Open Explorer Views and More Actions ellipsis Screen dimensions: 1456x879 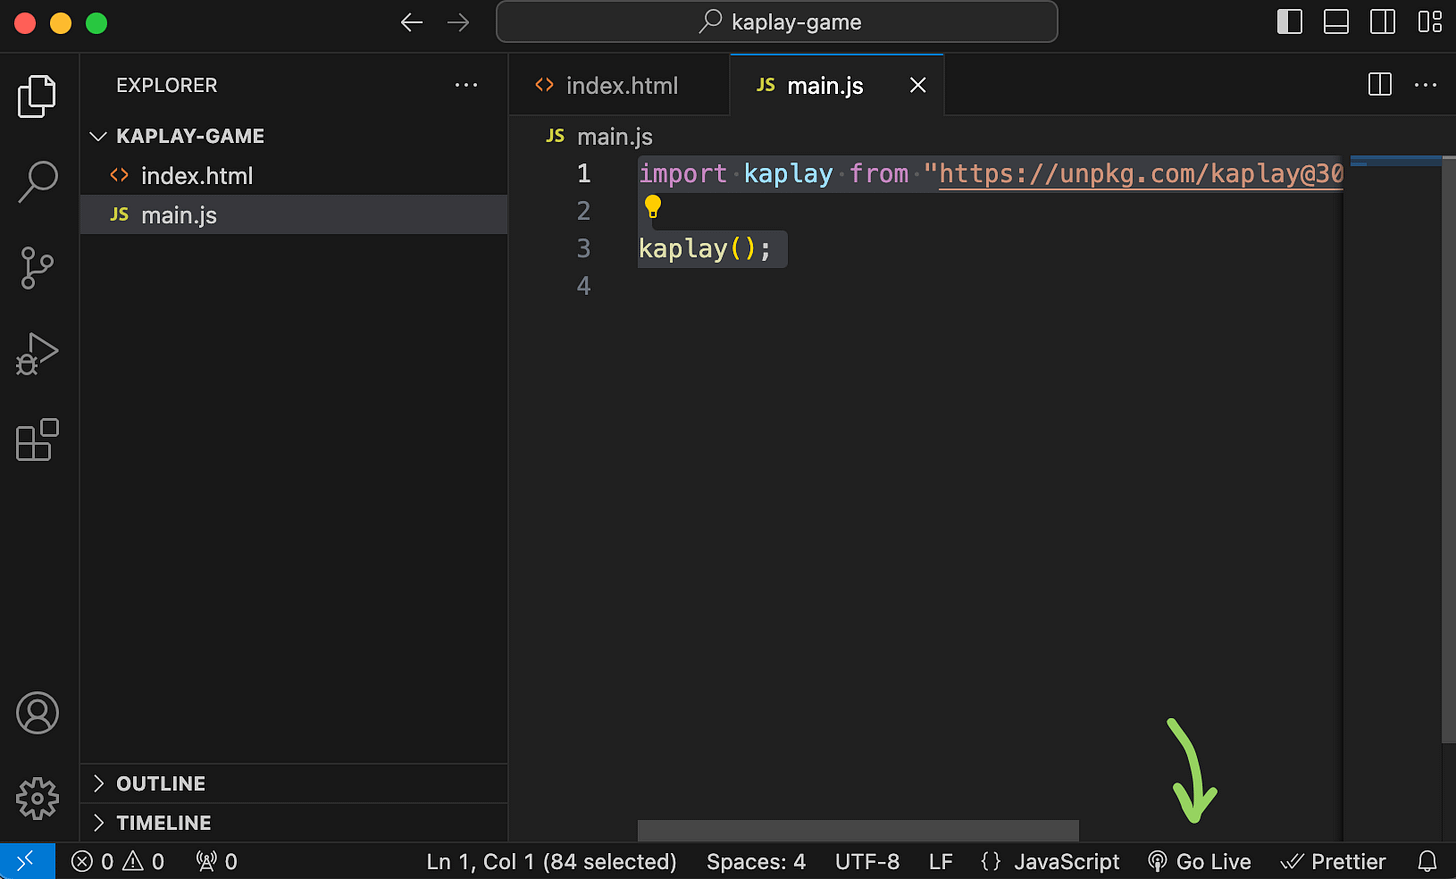pyautogui.click(x=466, y=85)
